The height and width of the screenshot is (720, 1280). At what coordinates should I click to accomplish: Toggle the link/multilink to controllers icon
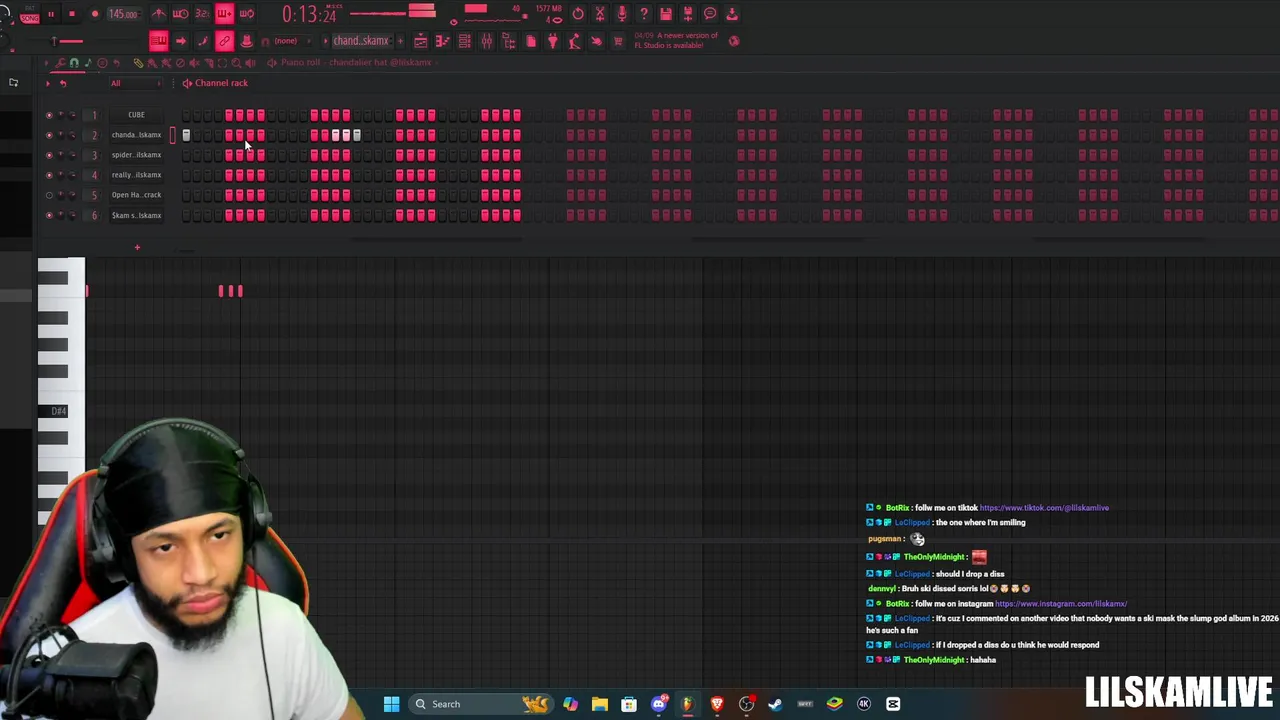tap(224, 41)
